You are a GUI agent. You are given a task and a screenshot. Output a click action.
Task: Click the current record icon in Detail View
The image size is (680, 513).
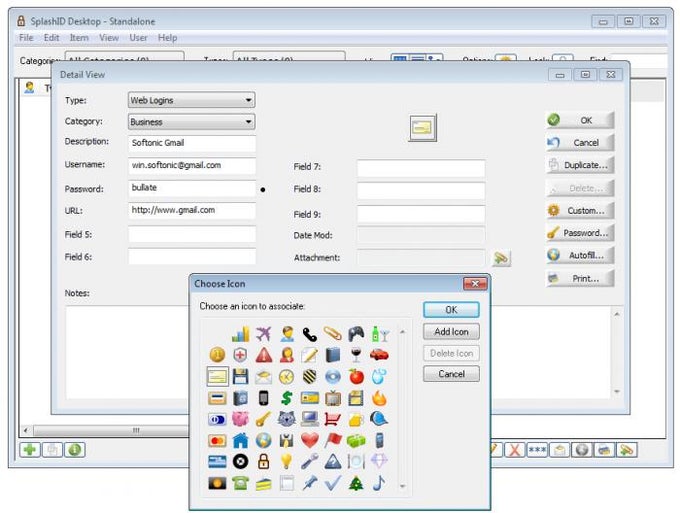(422, 127)
